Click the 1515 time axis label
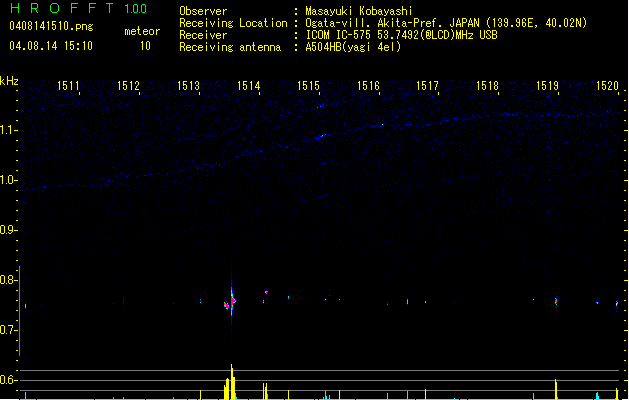 308,86
